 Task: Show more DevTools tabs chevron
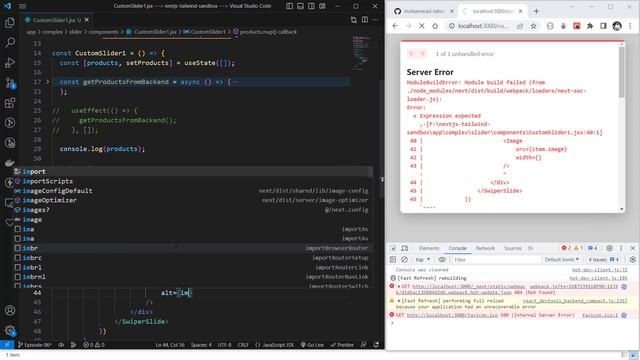[531, 248]
